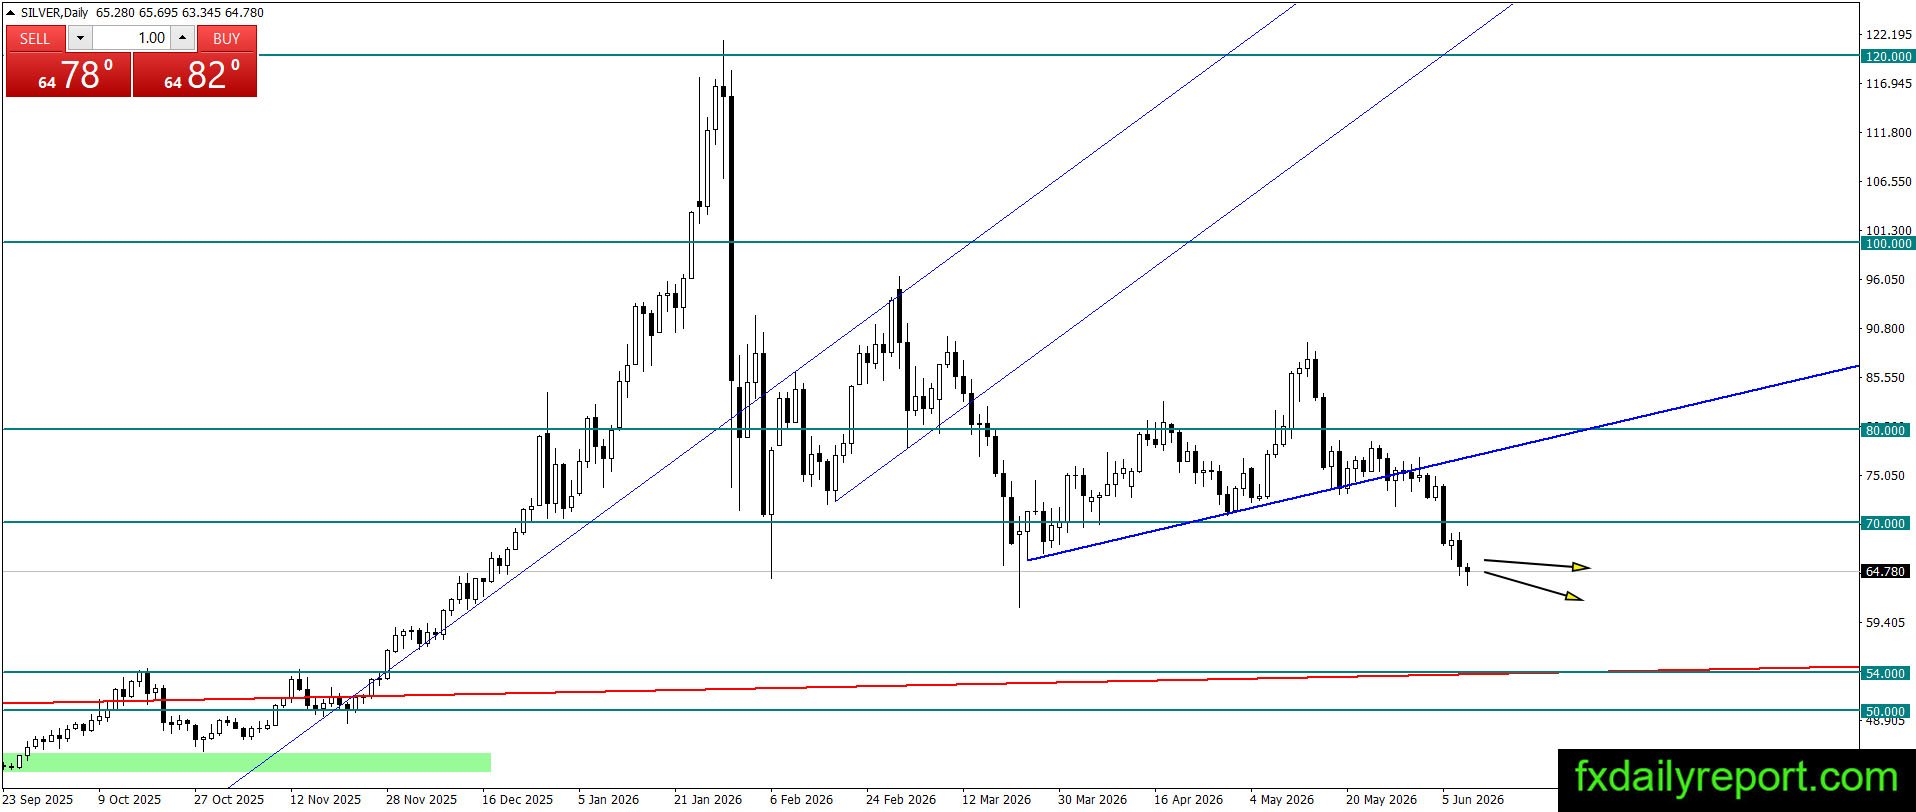Click the fxdailyreport.com watermark

[x=1736, y=778]
